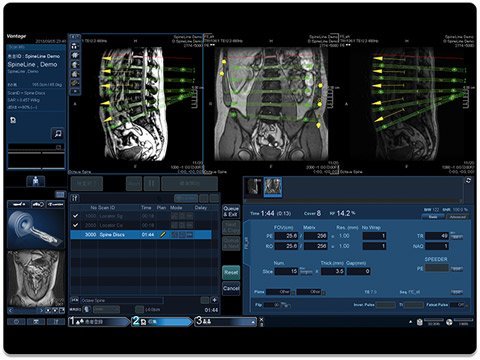Image resolution: width=480 pixels, height=360 pixels.
Task: Click the Queue & Exit button
Action: point(231,212)
